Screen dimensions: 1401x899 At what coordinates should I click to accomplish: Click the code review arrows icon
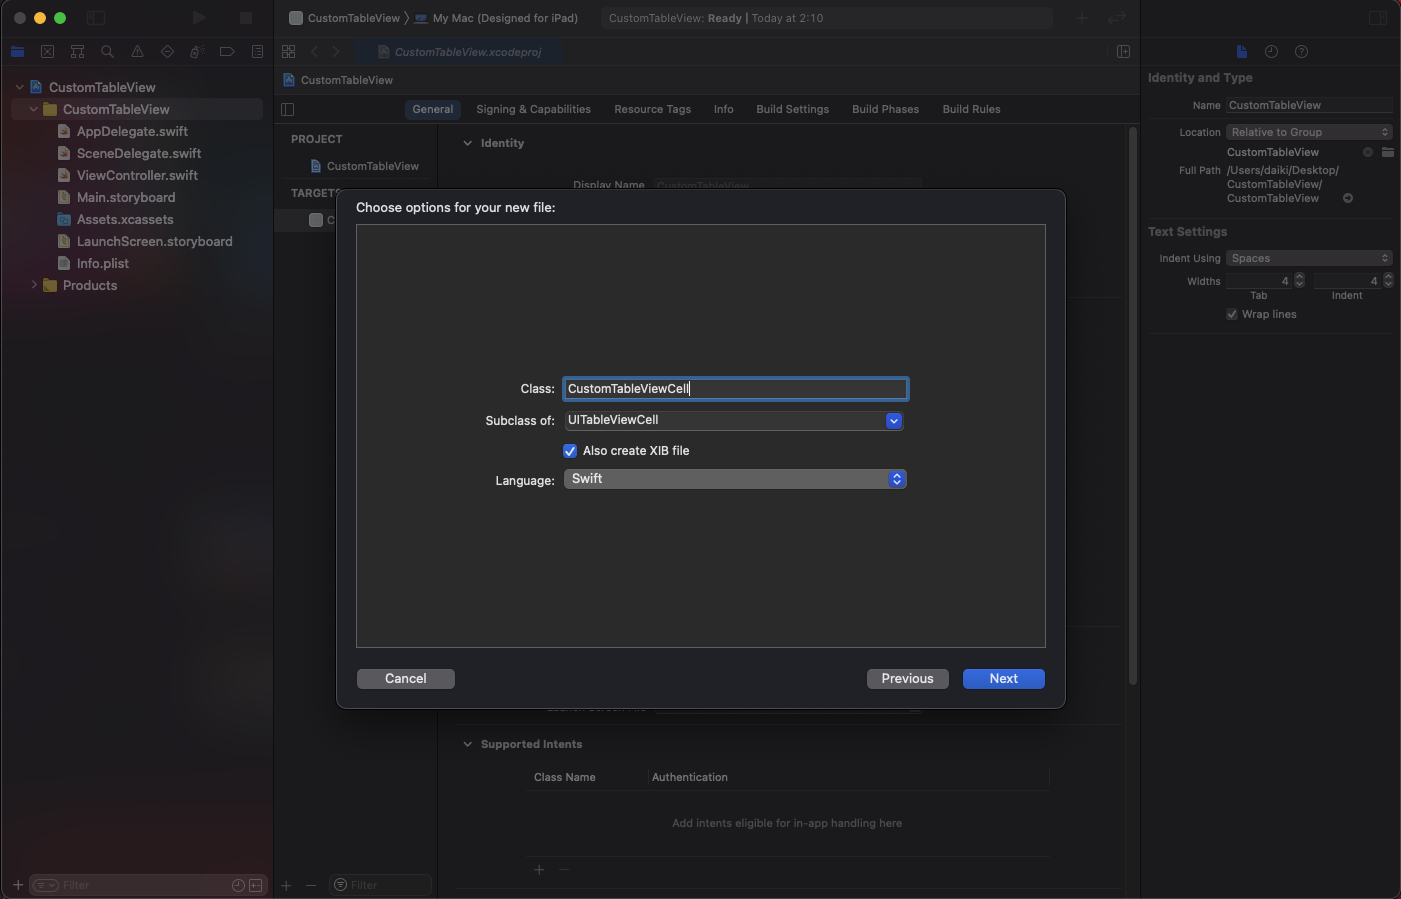click(x=1117, y=18)
